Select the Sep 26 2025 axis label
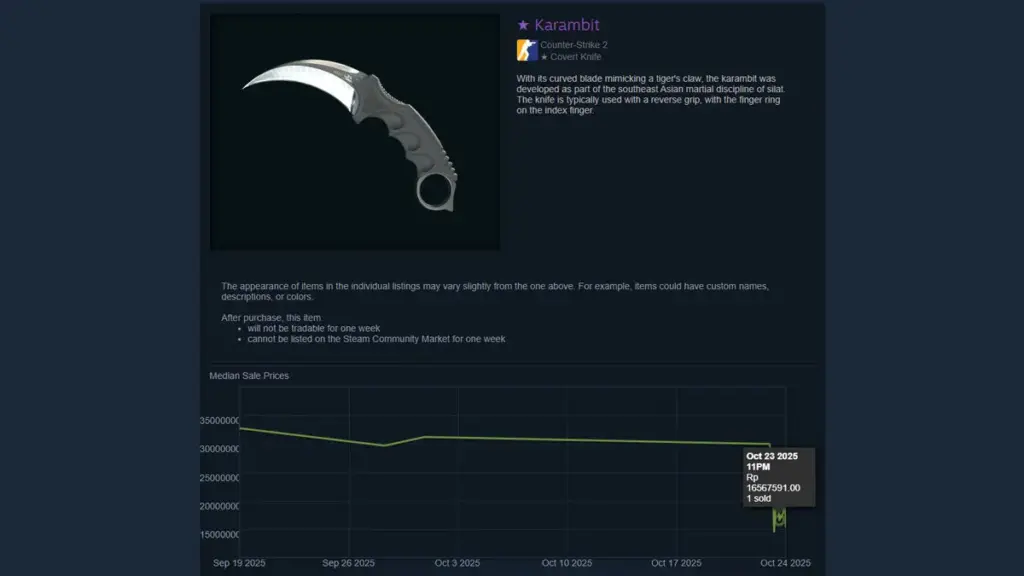 (348, 563)
